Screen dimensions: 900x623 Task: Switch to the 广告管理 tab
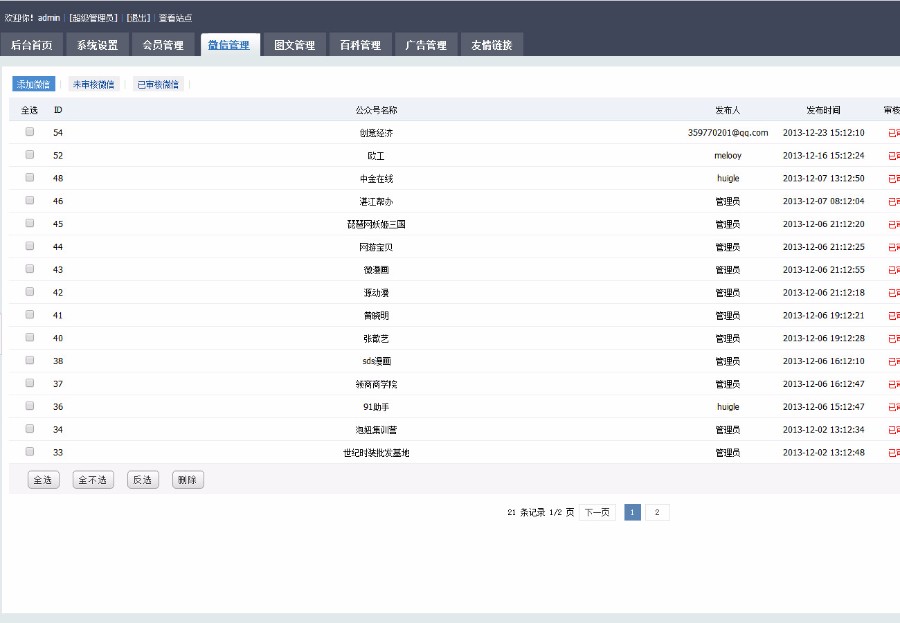[426, 44]
